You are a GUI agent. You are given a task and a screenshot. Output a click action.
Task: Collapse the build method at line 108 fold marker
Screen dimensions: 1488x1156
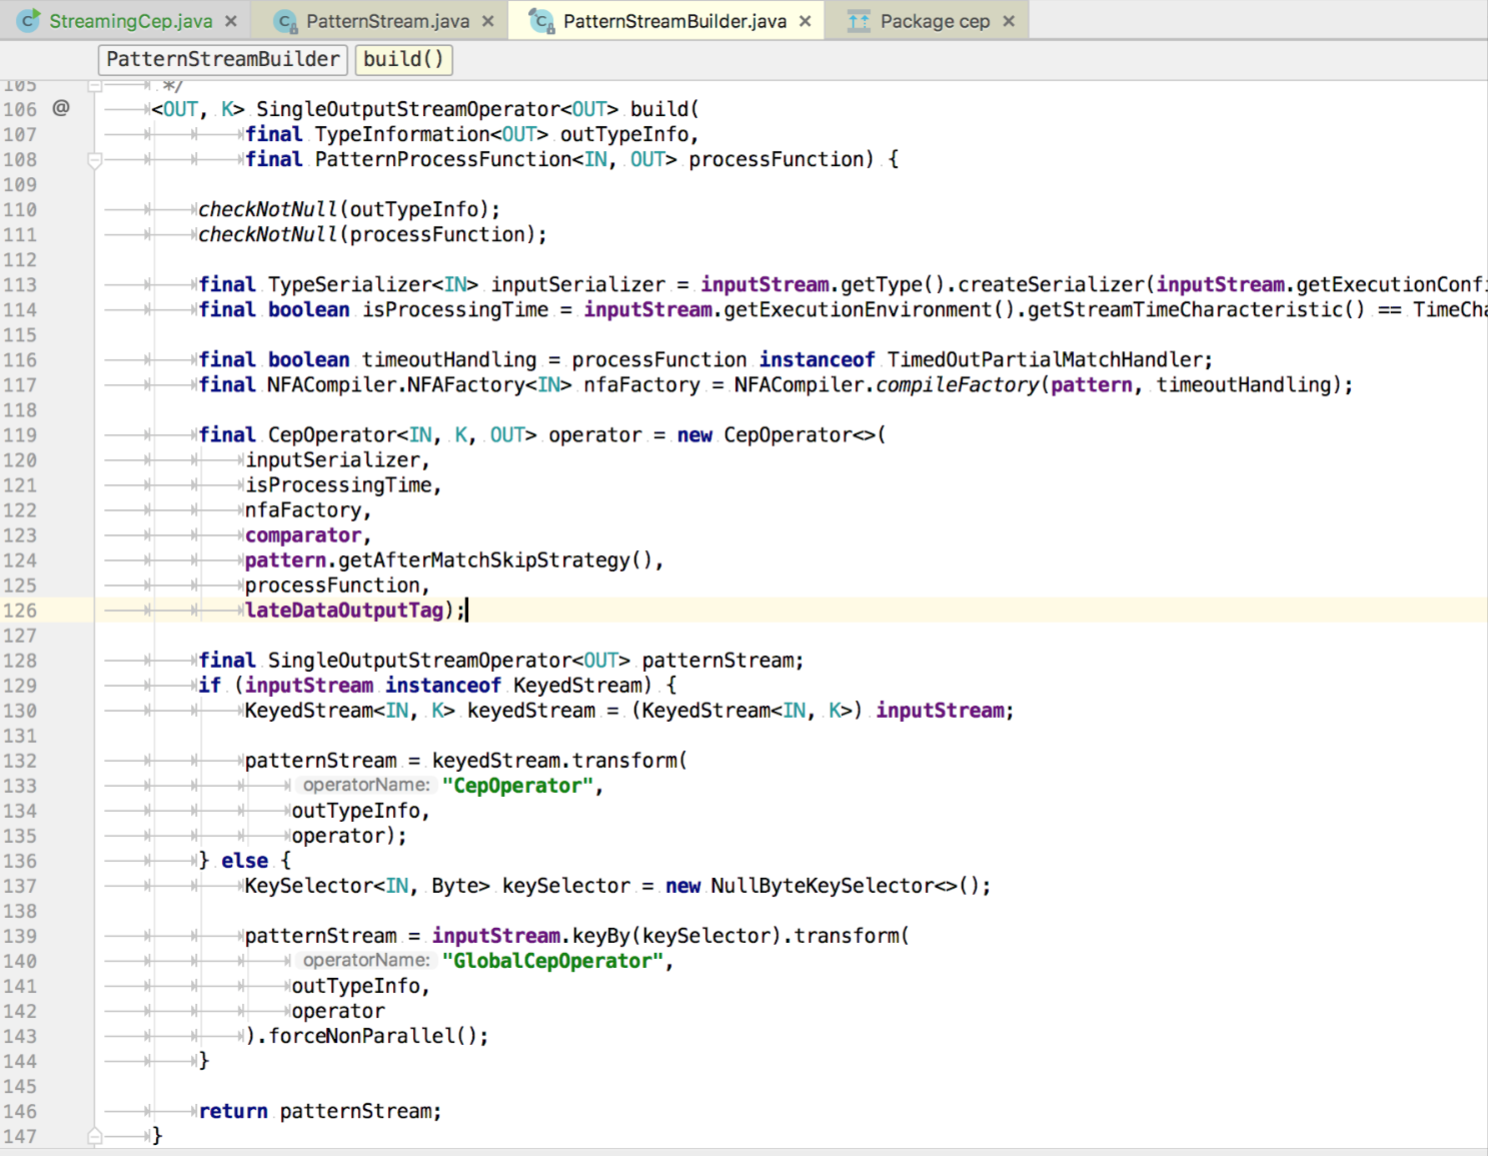95,160
